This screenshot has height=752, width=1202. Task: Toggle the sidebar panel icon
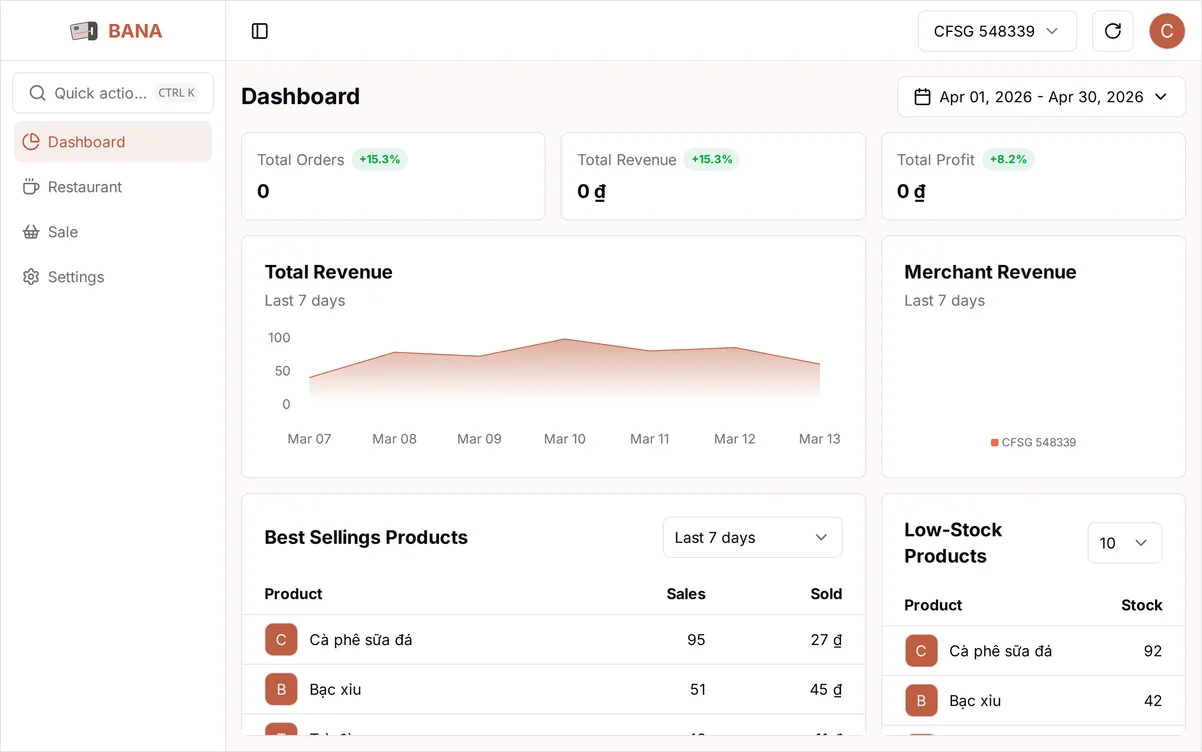(260, 31)
